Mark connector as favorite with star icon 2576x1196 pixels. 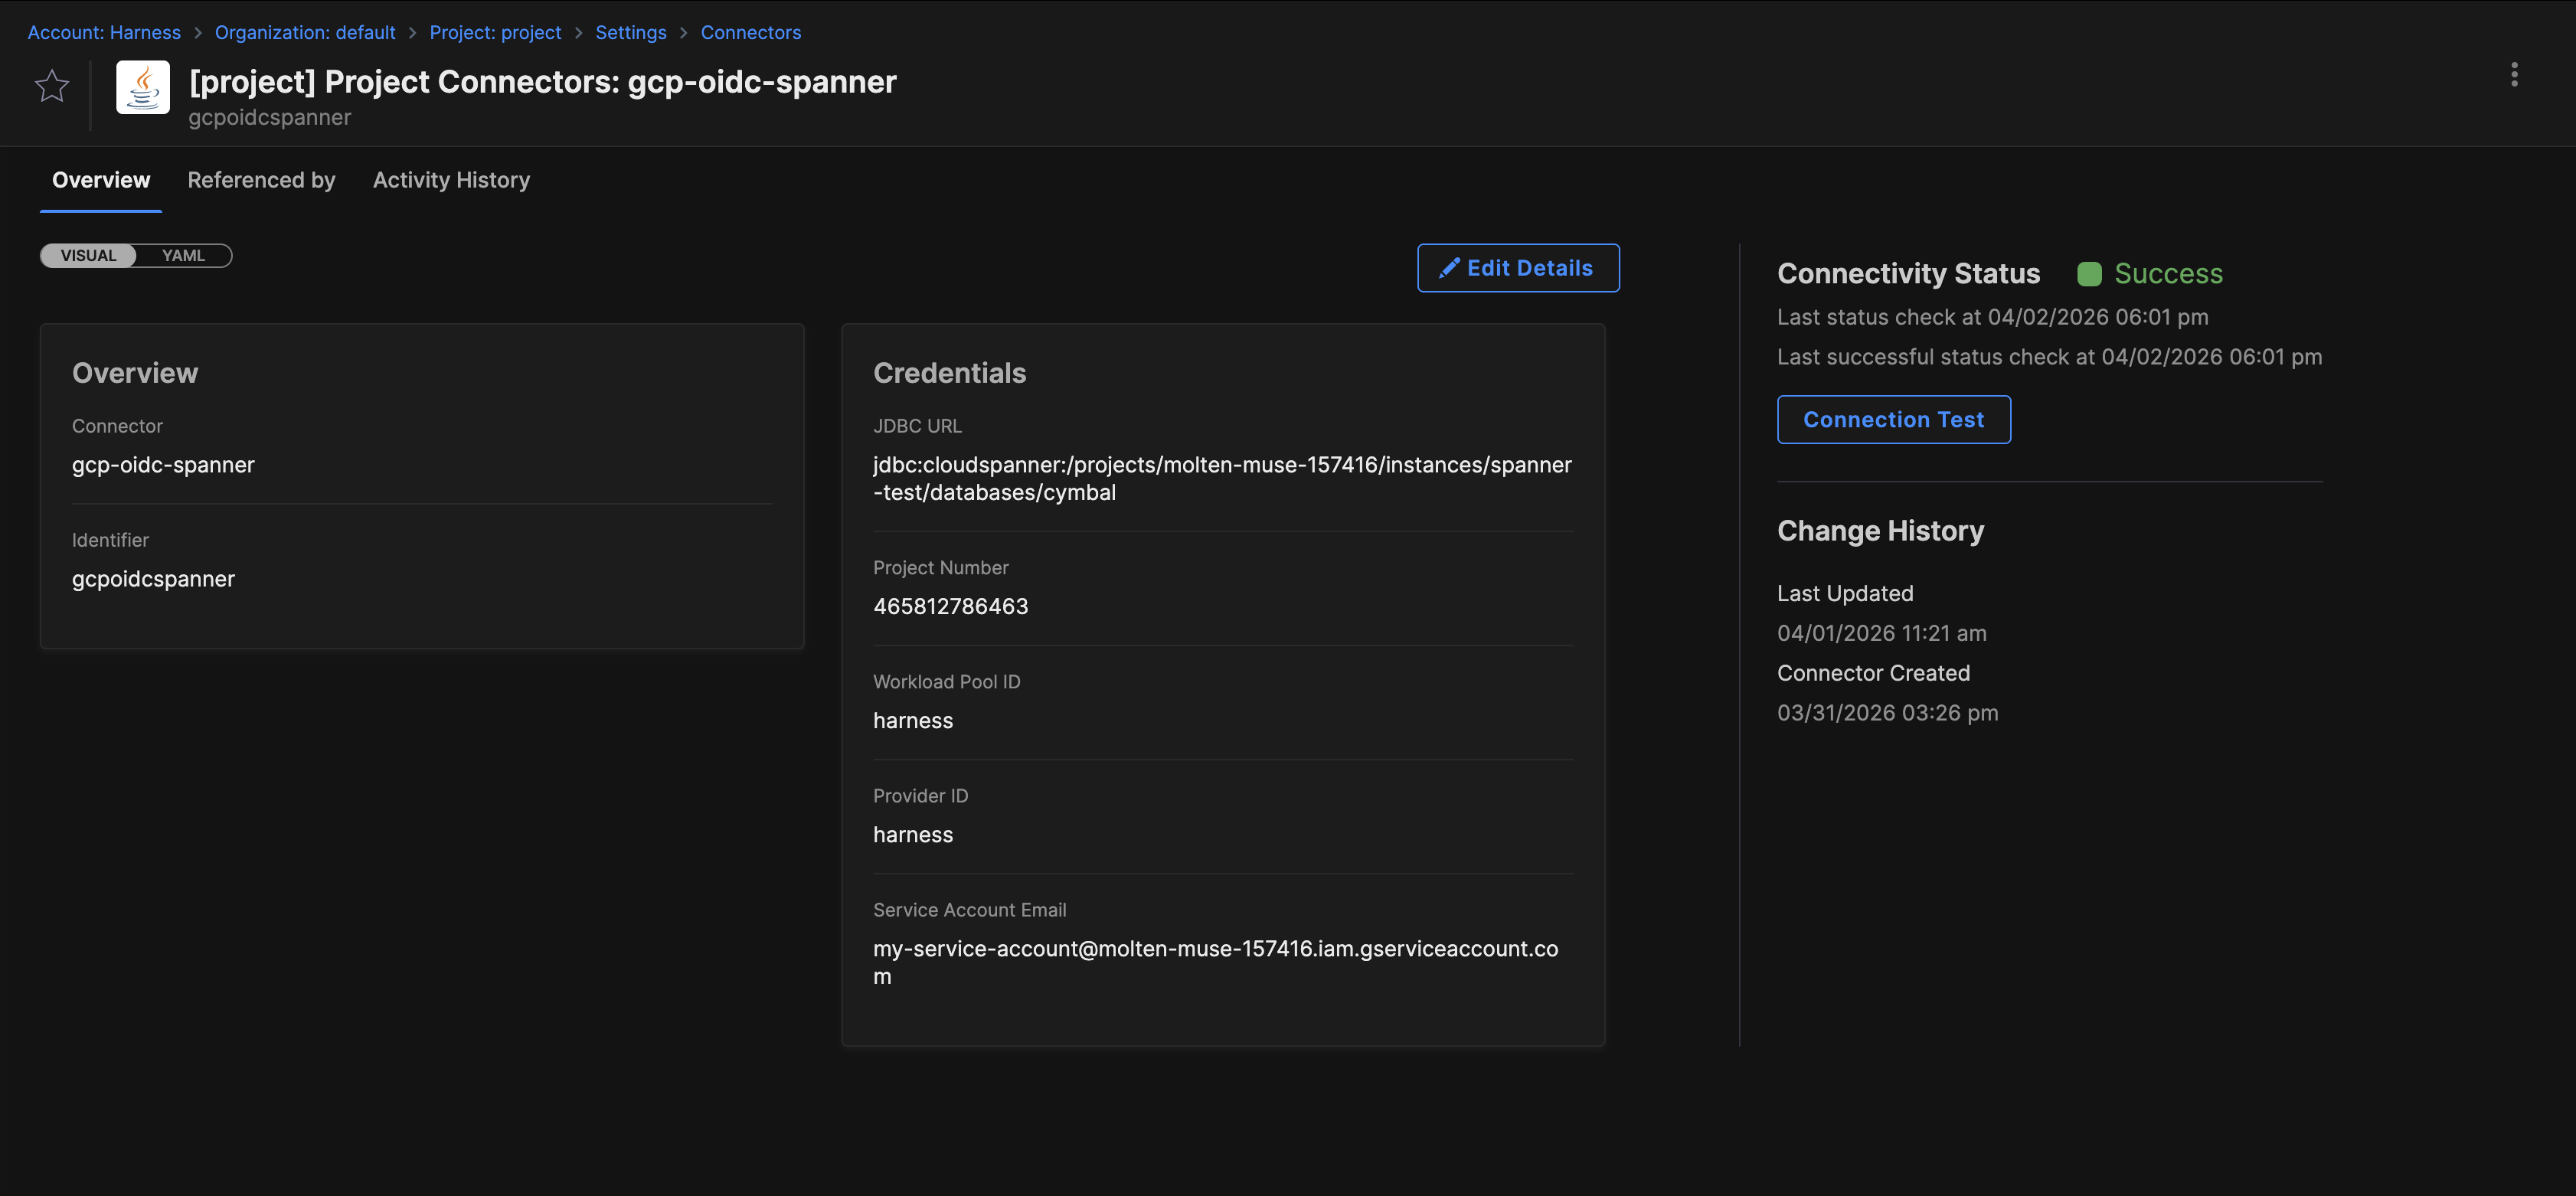pyautogui.click(x=52, y=86)
